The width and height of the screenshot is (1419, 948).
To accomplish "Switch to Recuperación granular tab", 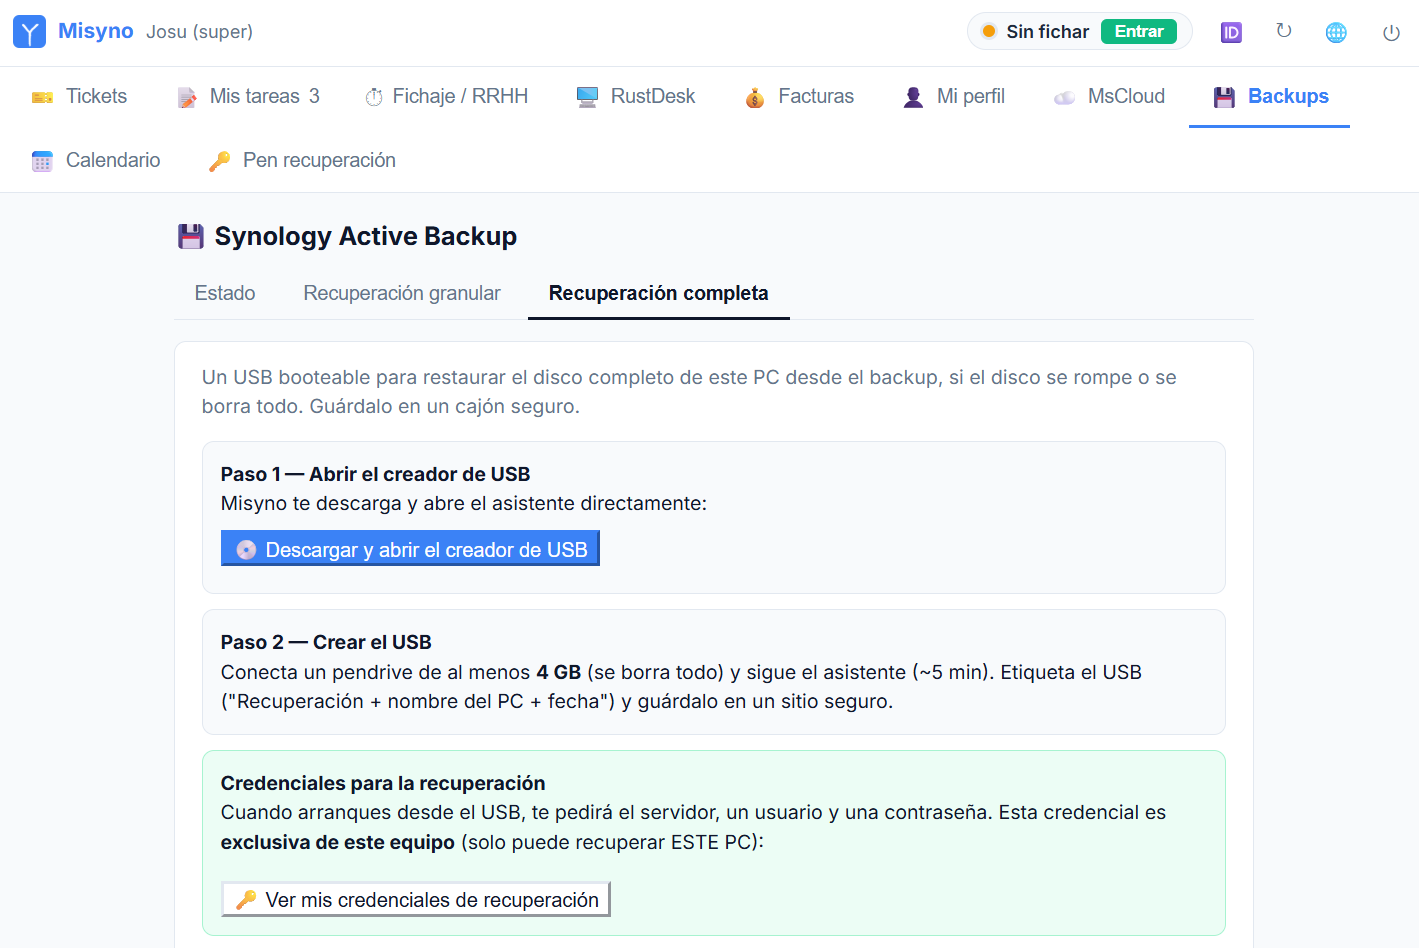I will 402,293.
